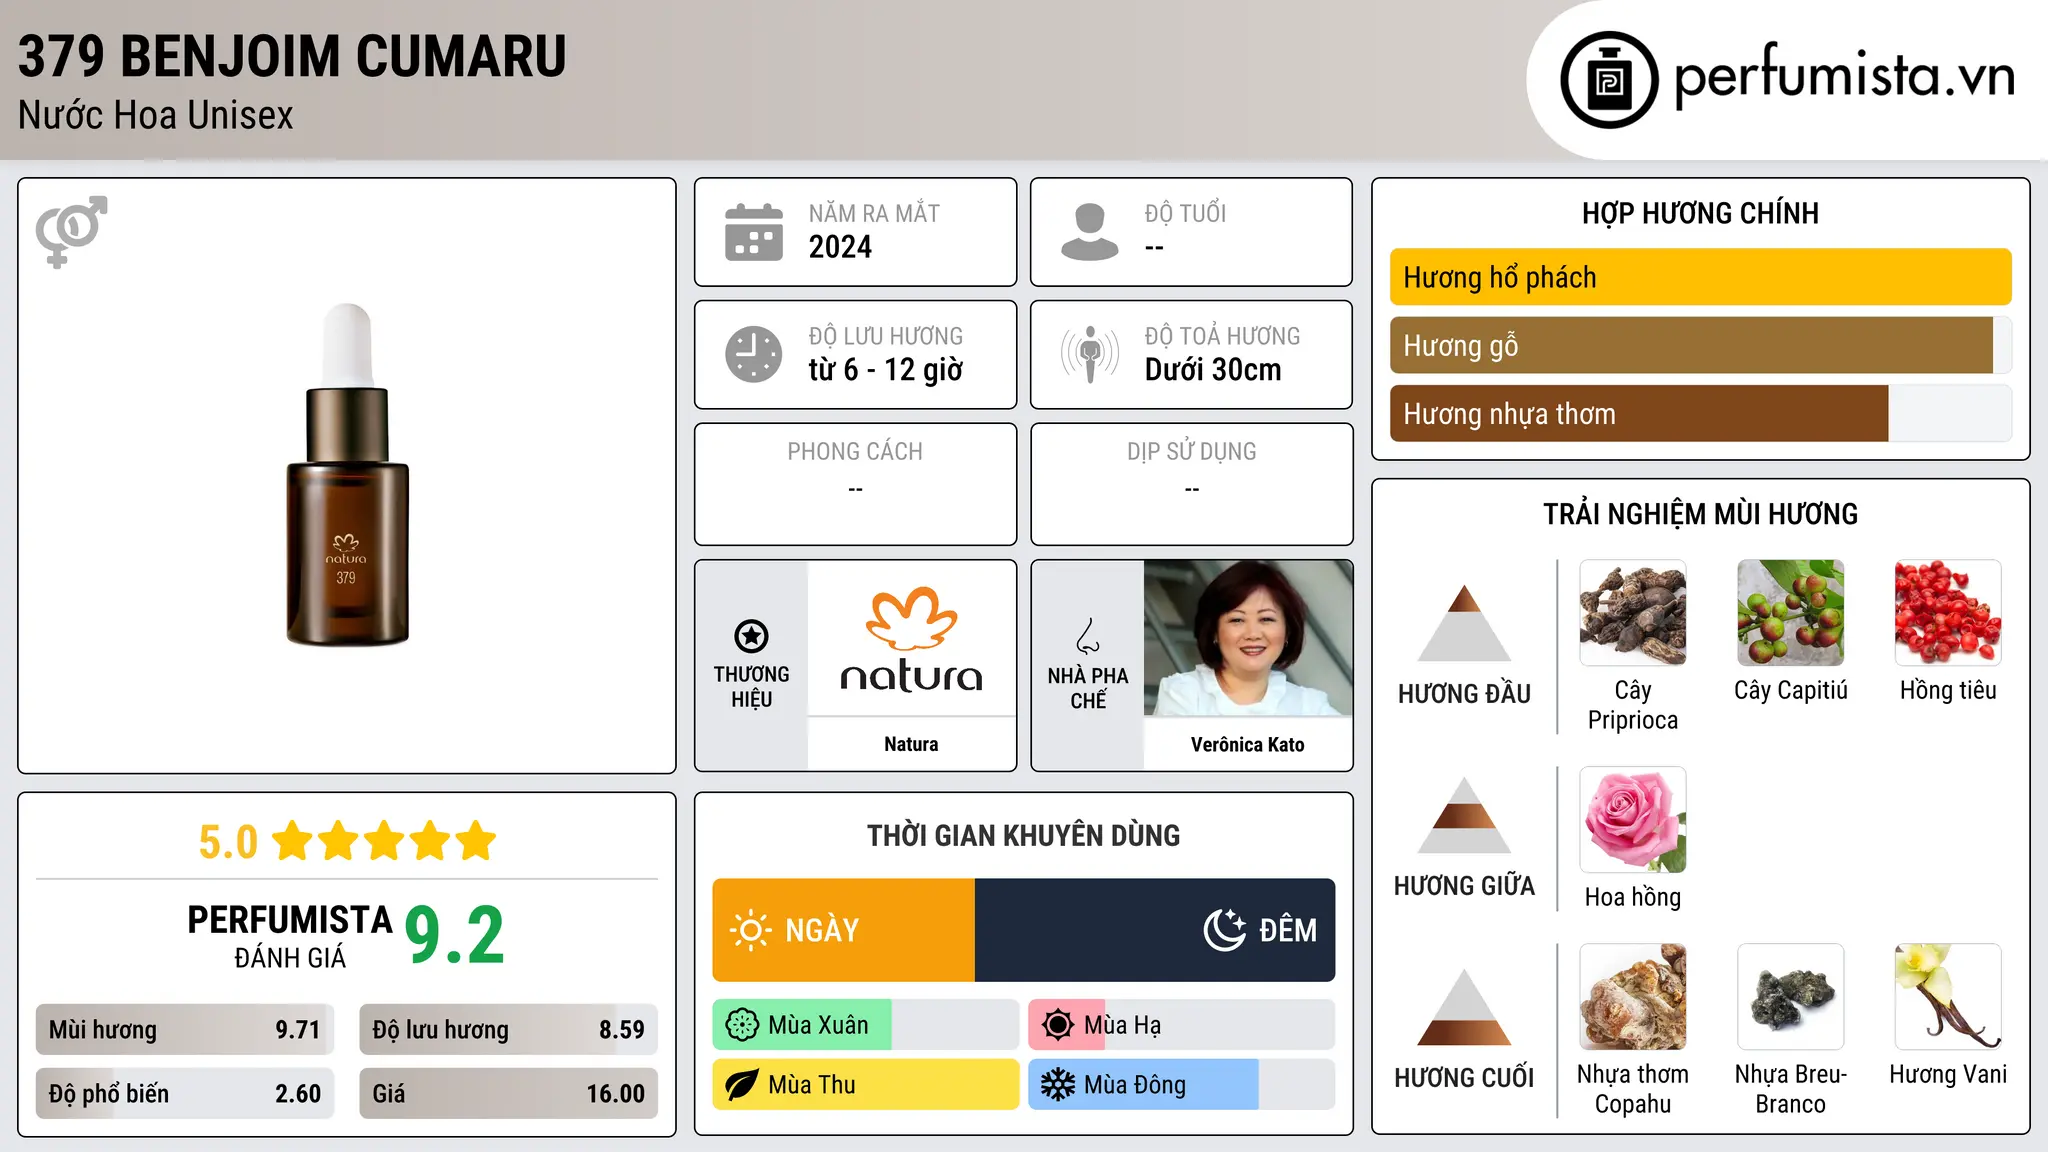Image resolution: width=2048 pixels, height=1152 pixels.
Task: Click the Hương giữa label
Action: pyautogui.click(x=1464, y=885)
